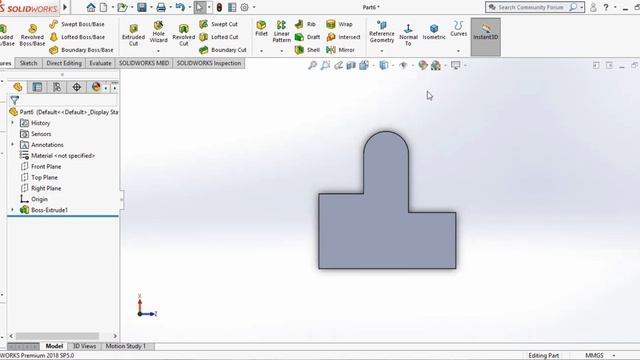Create a Linear Pattern
Screen dimensions: 640x360
282,32
